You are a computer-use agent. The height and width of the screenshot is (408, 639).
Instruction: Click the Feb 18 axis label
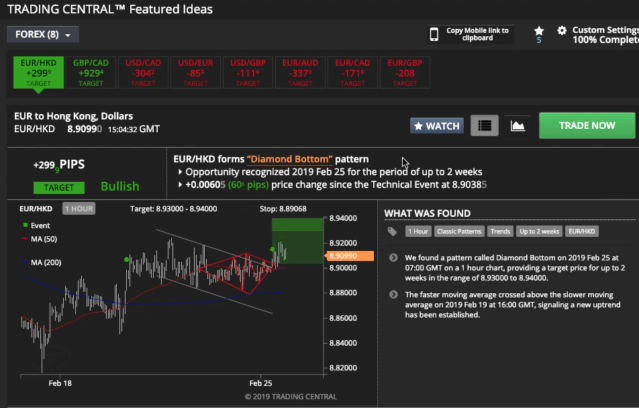60,383
